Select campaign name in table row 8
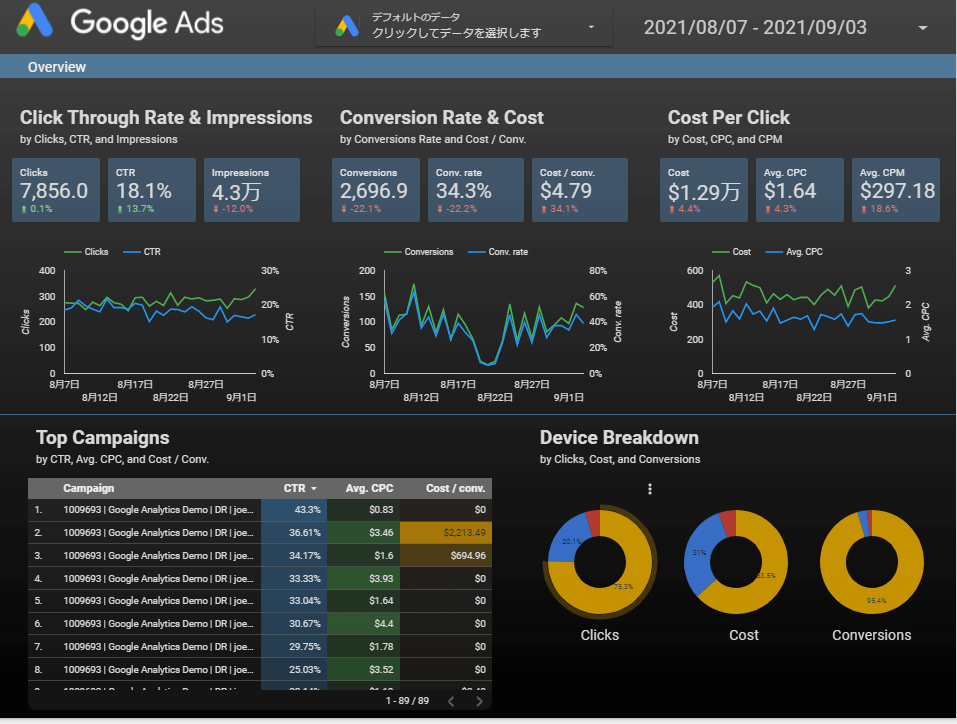The image size is (957, 724). [159, 670]
